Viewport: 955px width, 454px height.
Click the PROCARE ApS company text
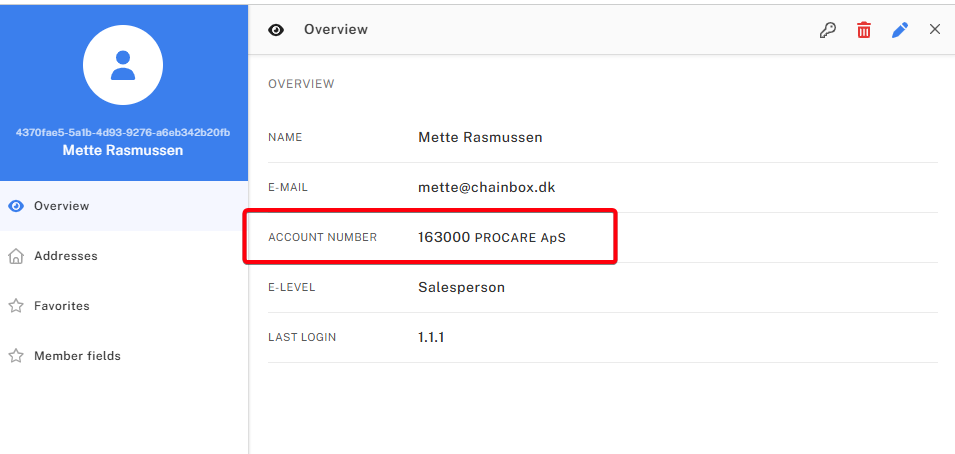520,238
